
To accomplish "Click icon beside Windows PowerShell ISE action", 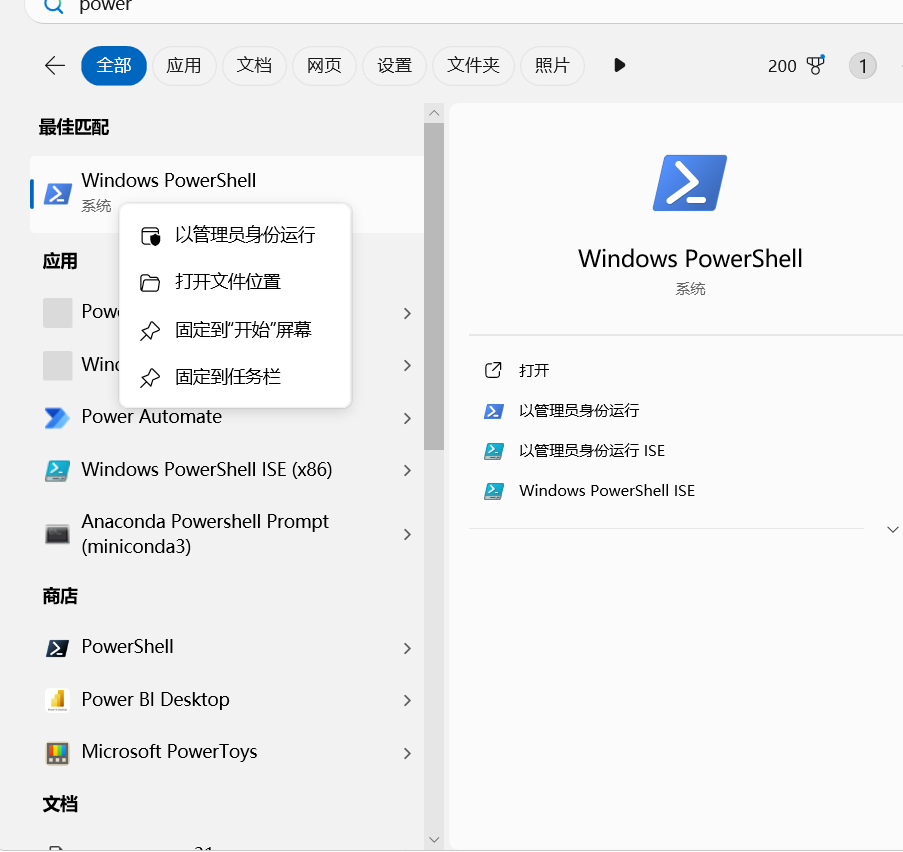I will 494,491.
